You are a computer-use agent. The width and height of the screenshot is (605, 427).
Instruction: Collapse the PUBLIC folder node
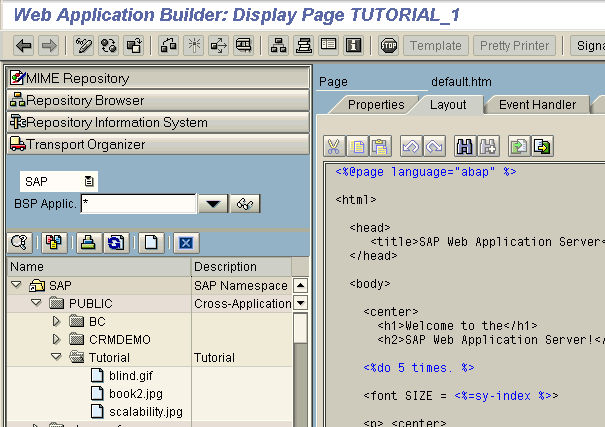pyautogui.click(x=36, y=303)
